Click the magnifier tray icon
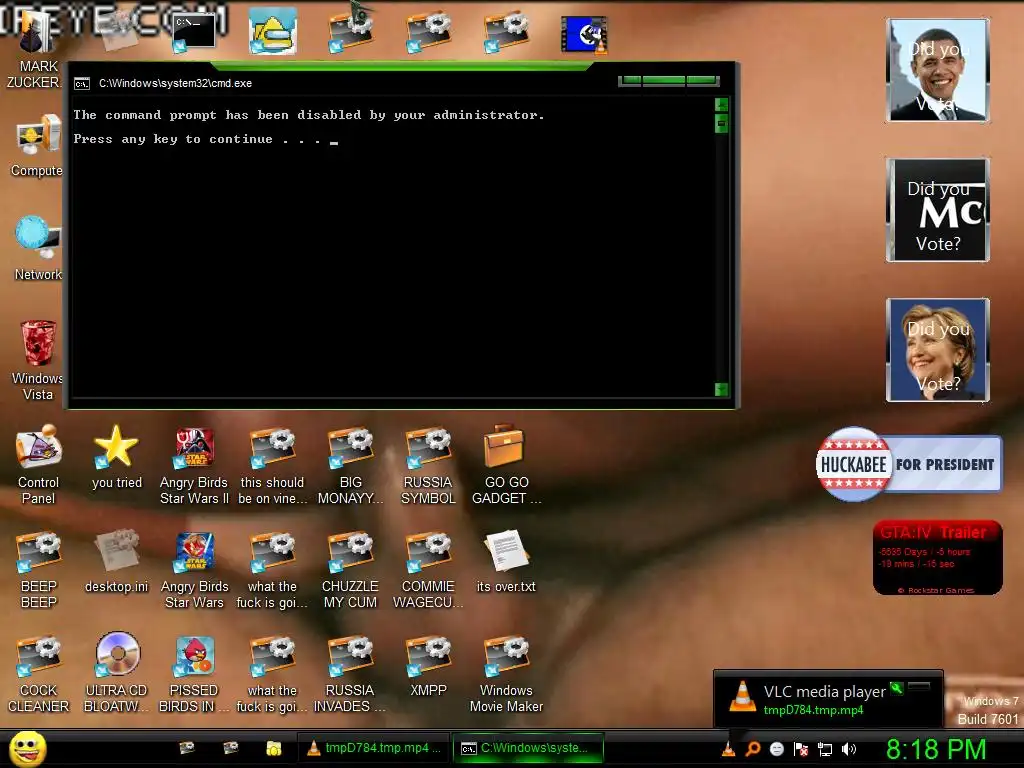1024x768 pixels. [x=752, y=749]
